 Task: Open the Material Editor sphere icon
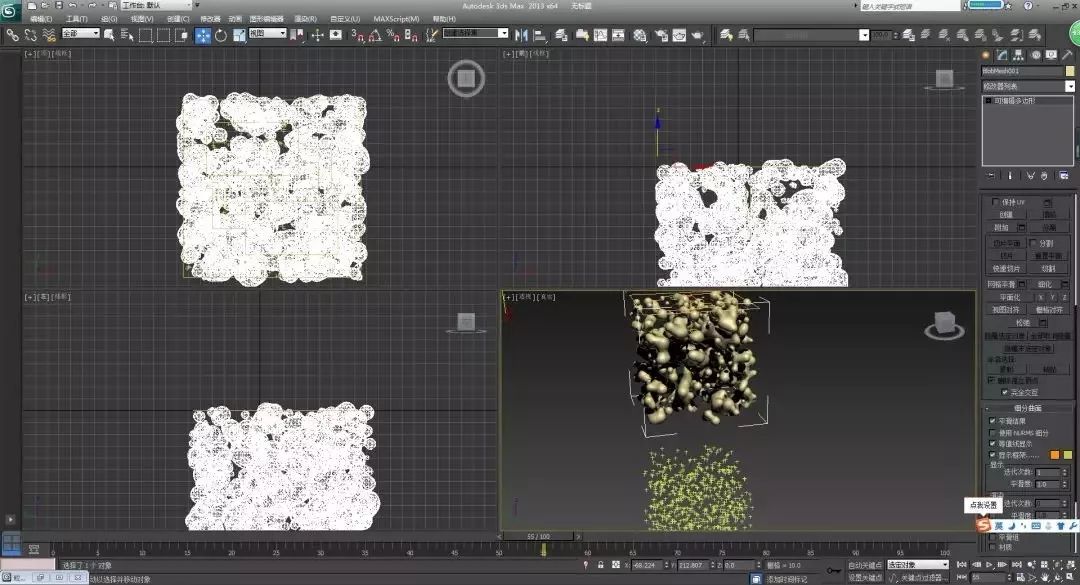tap(640, 34)
